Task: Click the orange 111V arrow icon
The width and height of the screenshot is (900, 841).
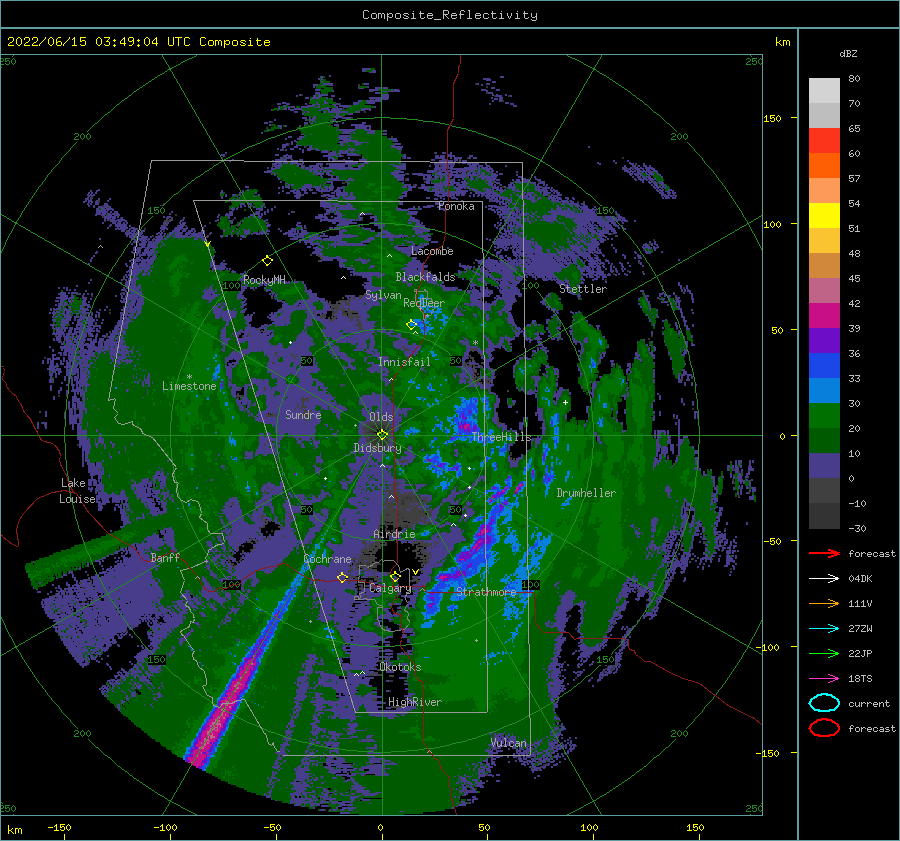Action: pos(824,603)
